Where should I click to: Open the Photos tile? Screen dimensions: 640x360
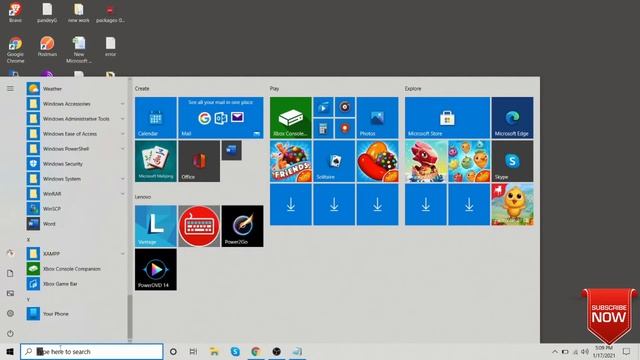tap(377, 118)
